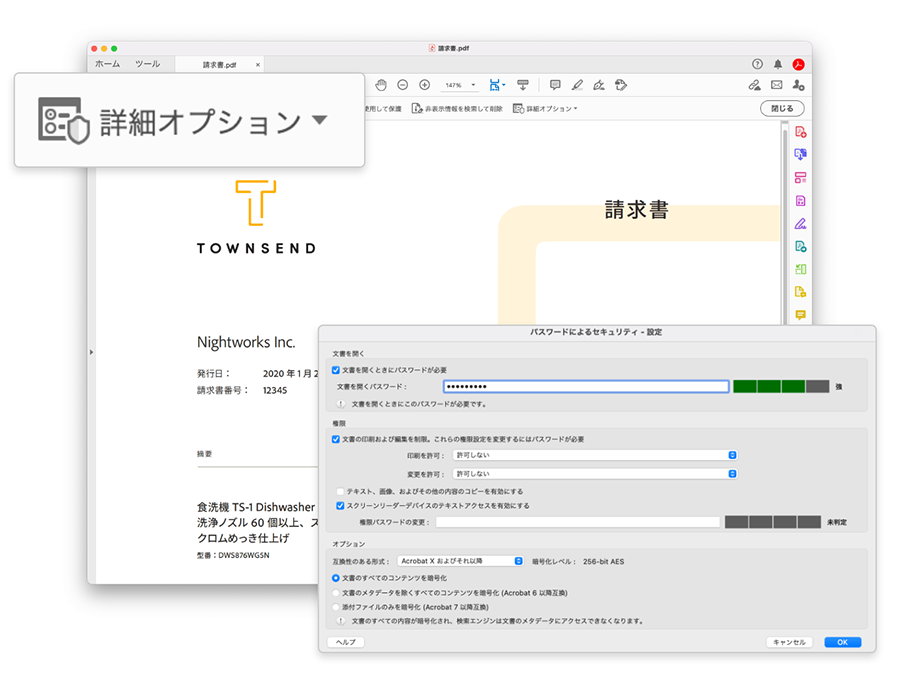Enable テキスト、画像 copy content checkbox
900x675 pixels.
pos(341,492)
